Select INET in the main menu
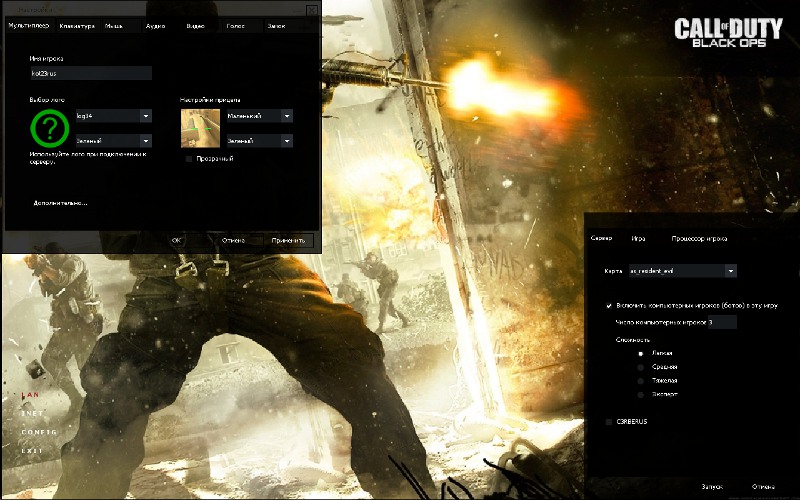Viewport: 800px width, 500px height. [32, 413]
